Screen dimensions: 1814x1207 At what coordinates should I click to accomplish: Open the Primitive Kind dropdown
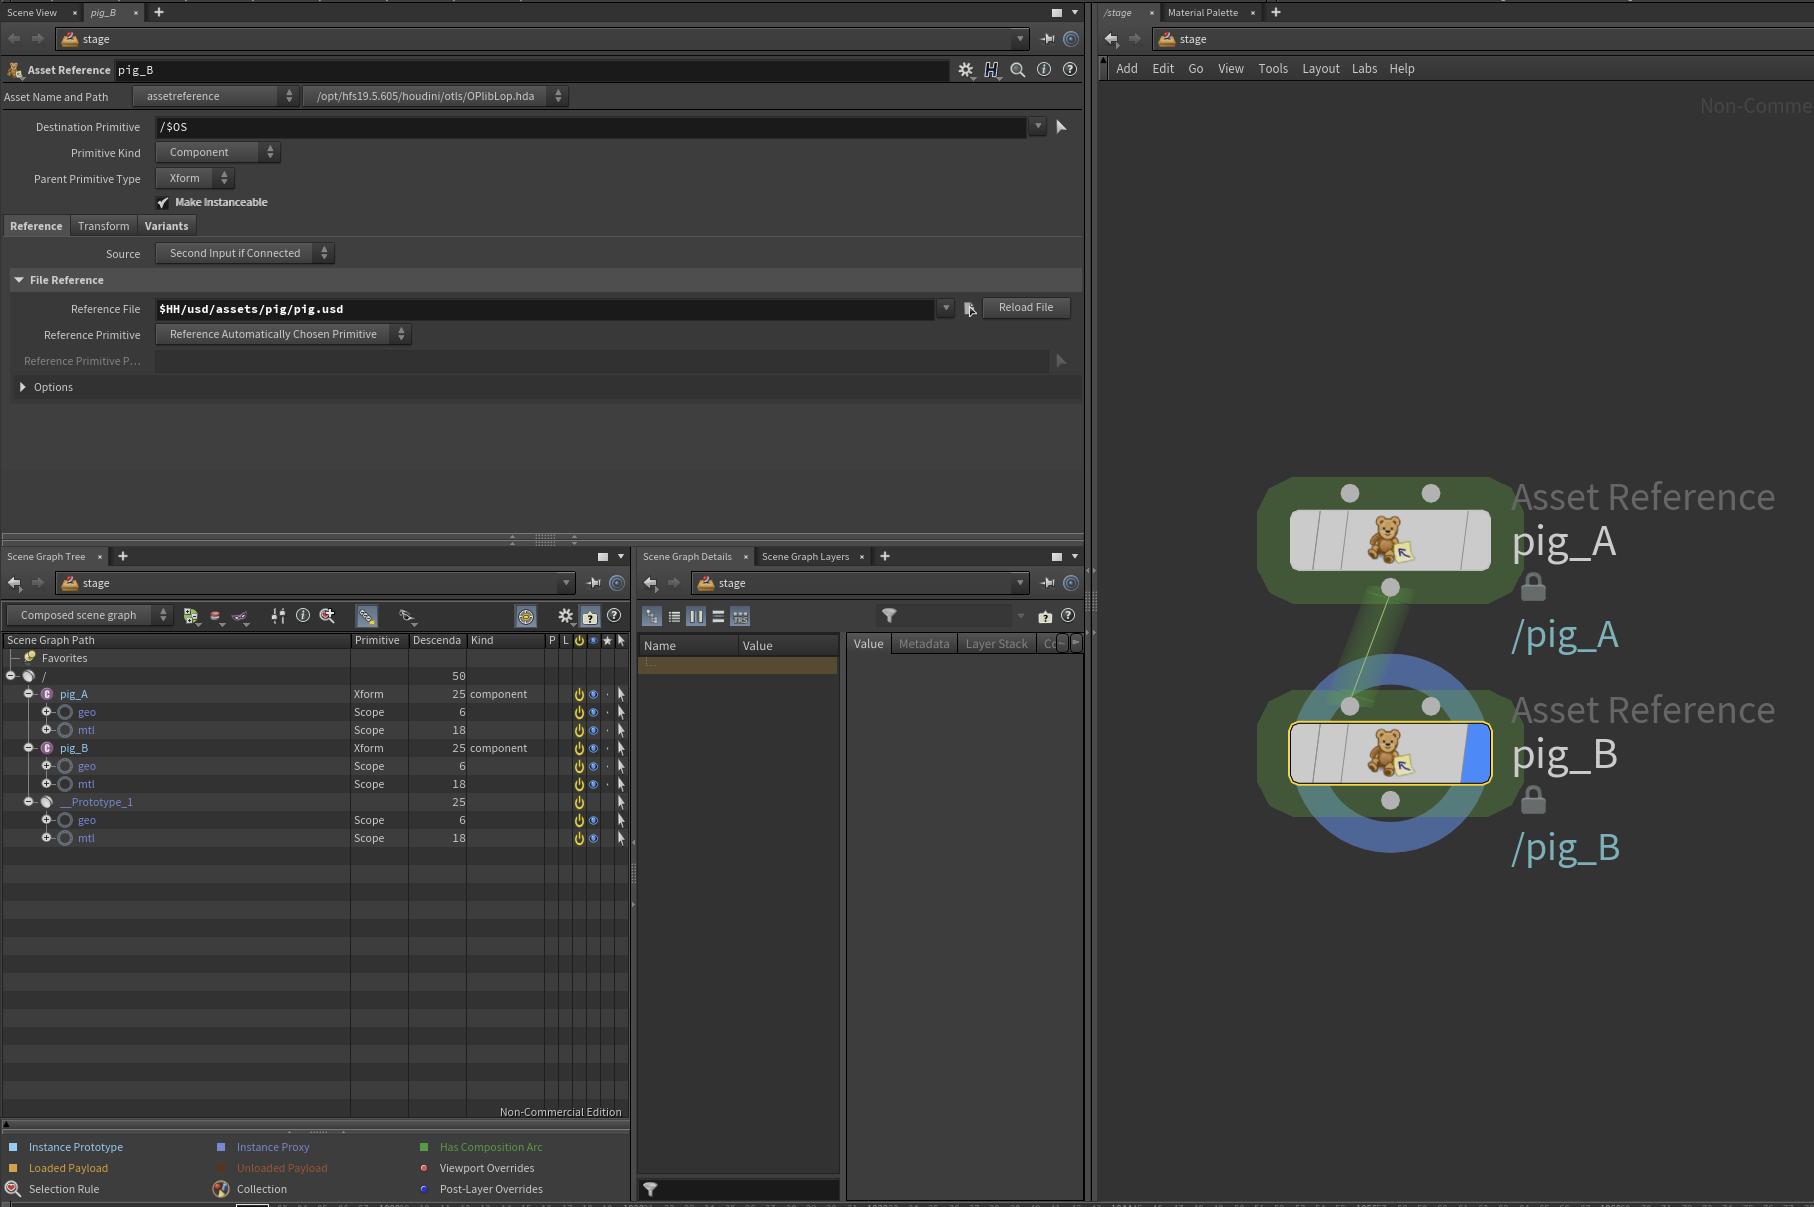(x=218, y=152)
